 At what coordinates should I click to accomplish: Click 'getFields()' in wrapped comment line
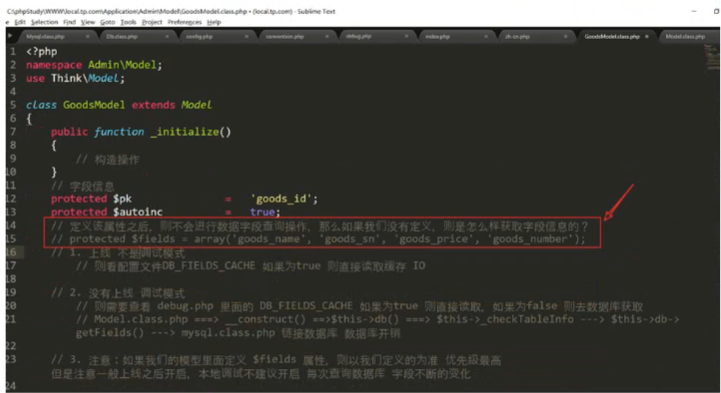[x=109, y=333]
